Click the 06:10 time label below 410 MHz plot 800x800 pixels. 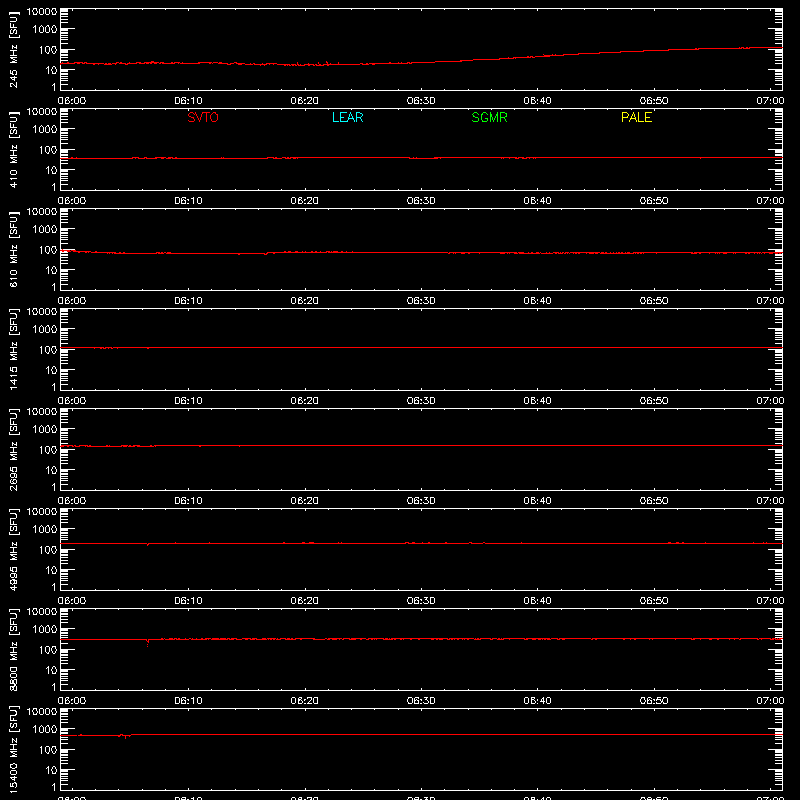[188, 201]
